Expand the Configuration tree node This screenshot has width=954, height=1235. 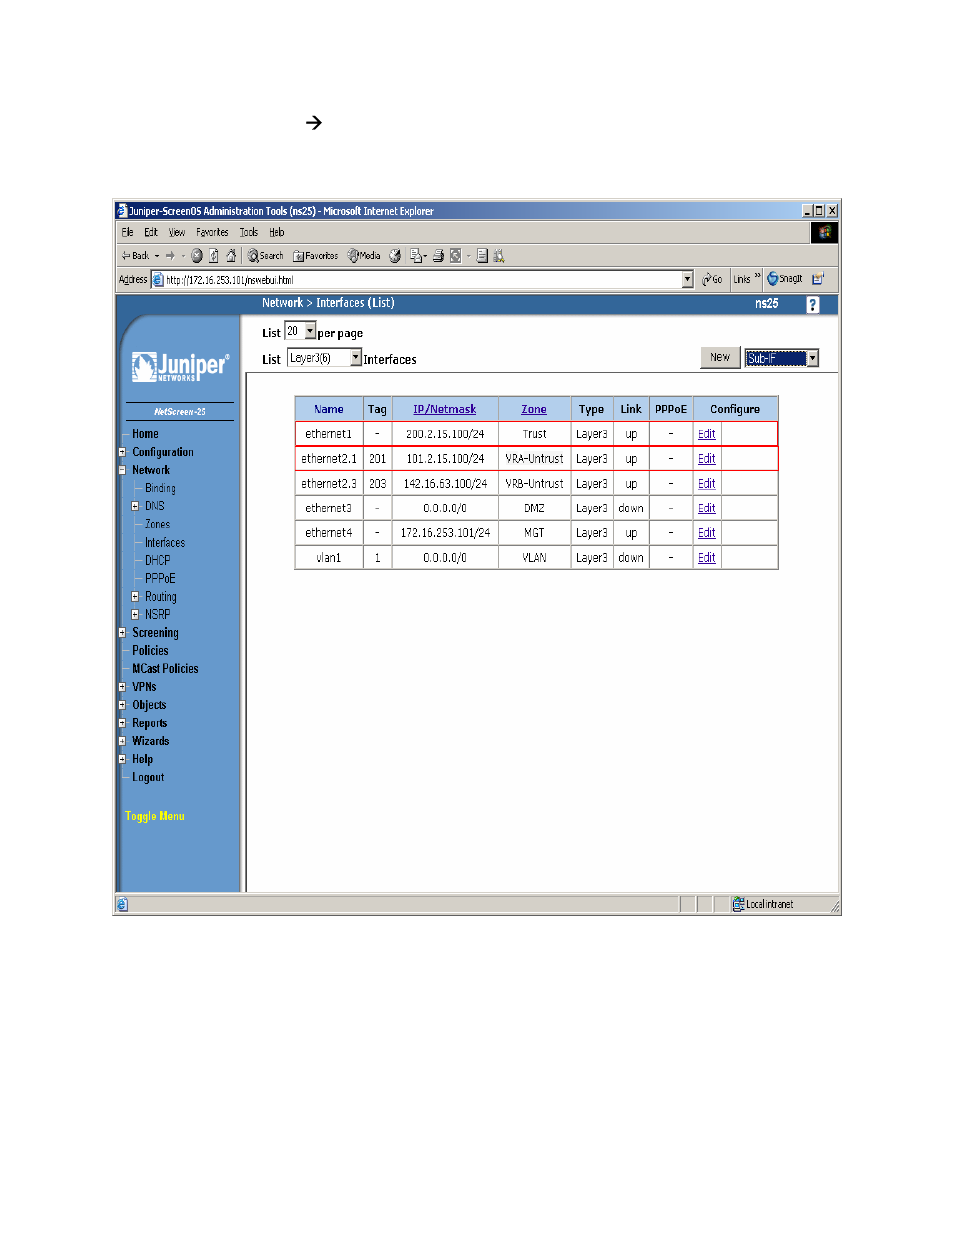pyautogui.click(x=122, y=452)
